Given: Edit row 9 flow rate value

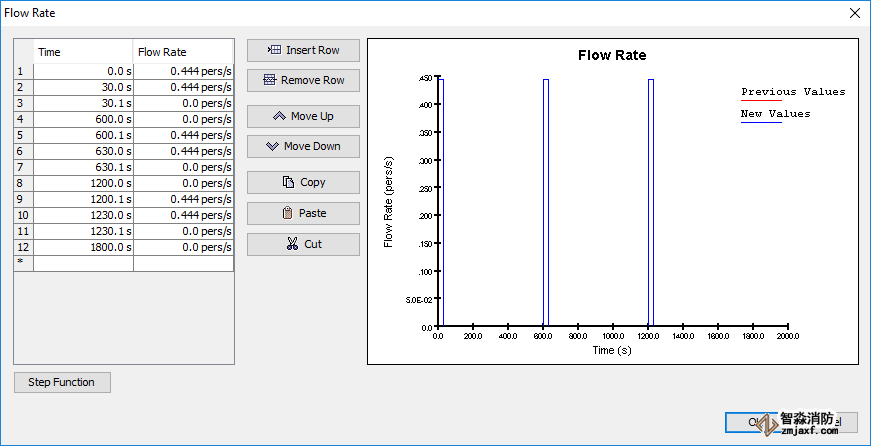Looking at the screenshot, I should click(183, 199).
